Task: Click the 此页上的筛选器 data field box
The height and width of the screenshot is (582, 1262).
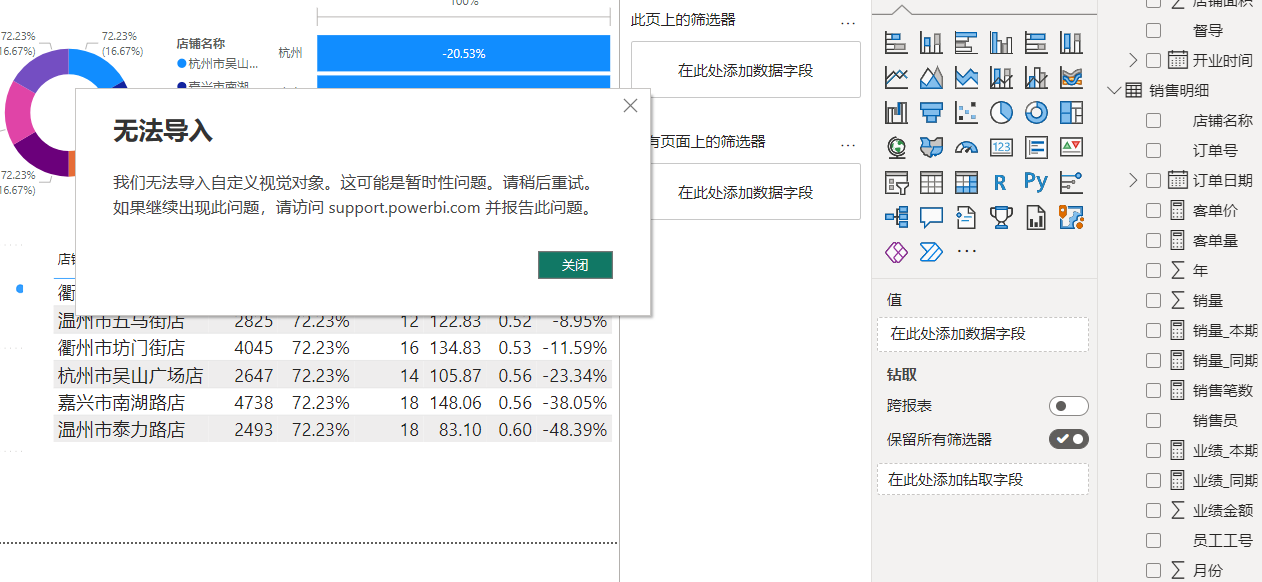Action: pos(746,70)
